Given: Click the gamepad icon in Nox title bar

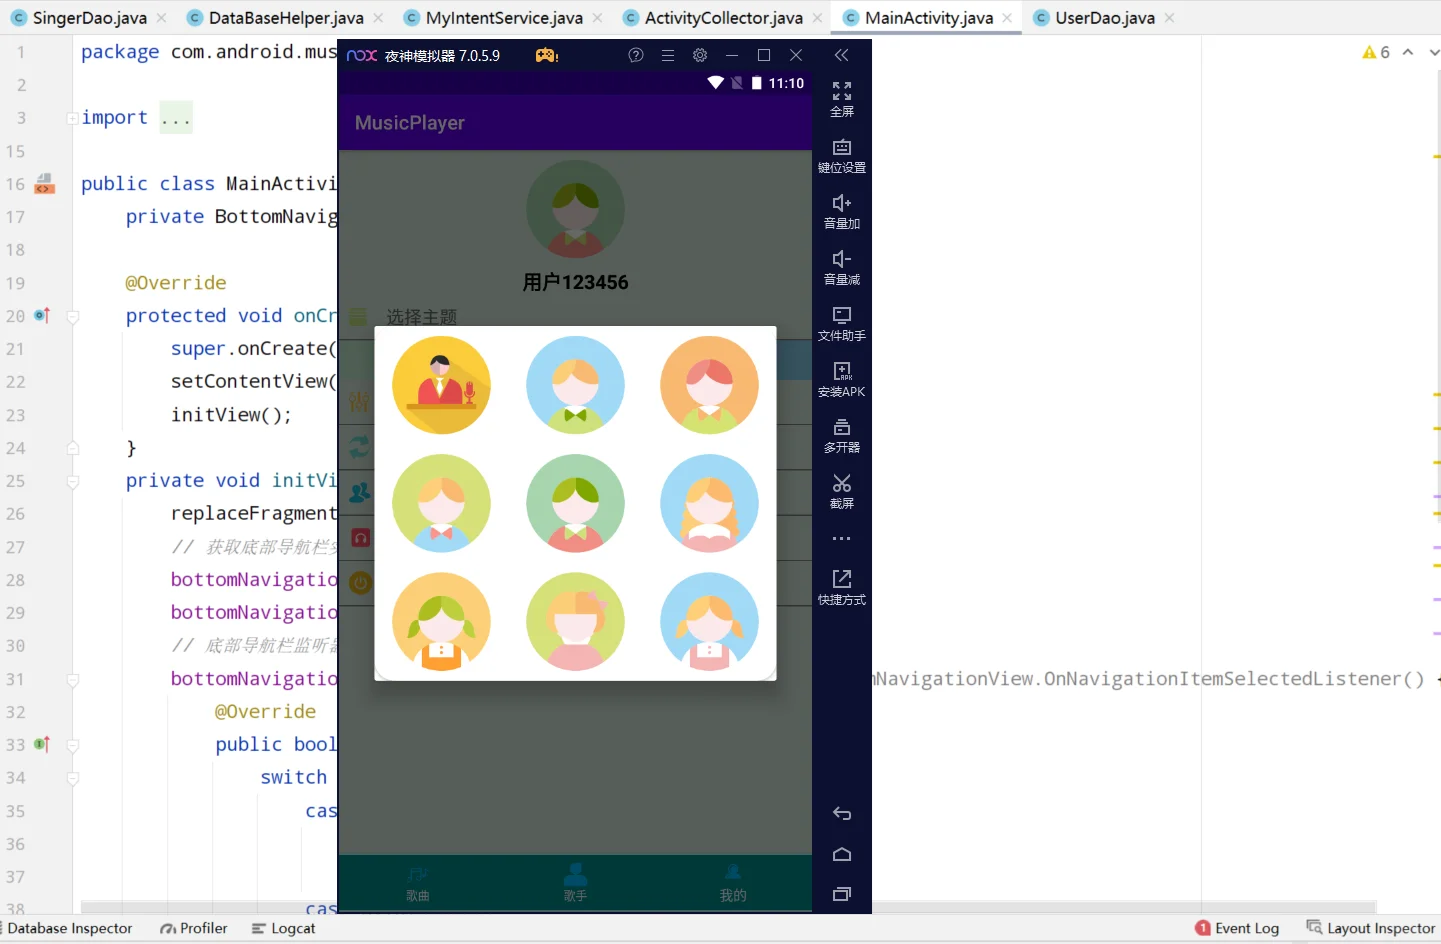Looking at the screenshot, I should (547, 55).
